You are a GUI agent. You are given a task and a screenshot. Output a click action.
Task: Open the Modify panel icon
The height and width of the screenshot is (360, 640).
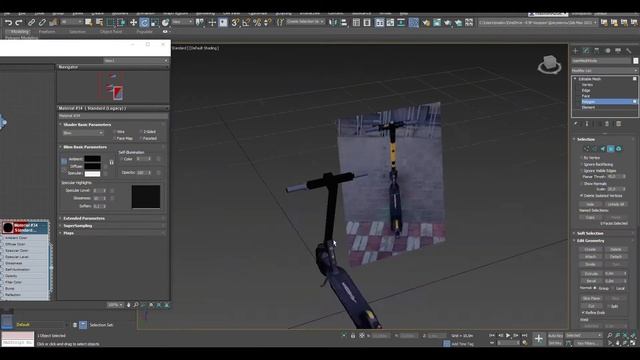tap(586, 51)
